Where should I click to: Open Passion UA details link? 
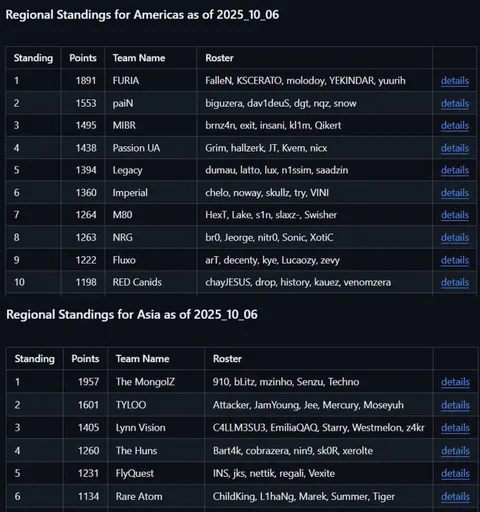point(455,148)
